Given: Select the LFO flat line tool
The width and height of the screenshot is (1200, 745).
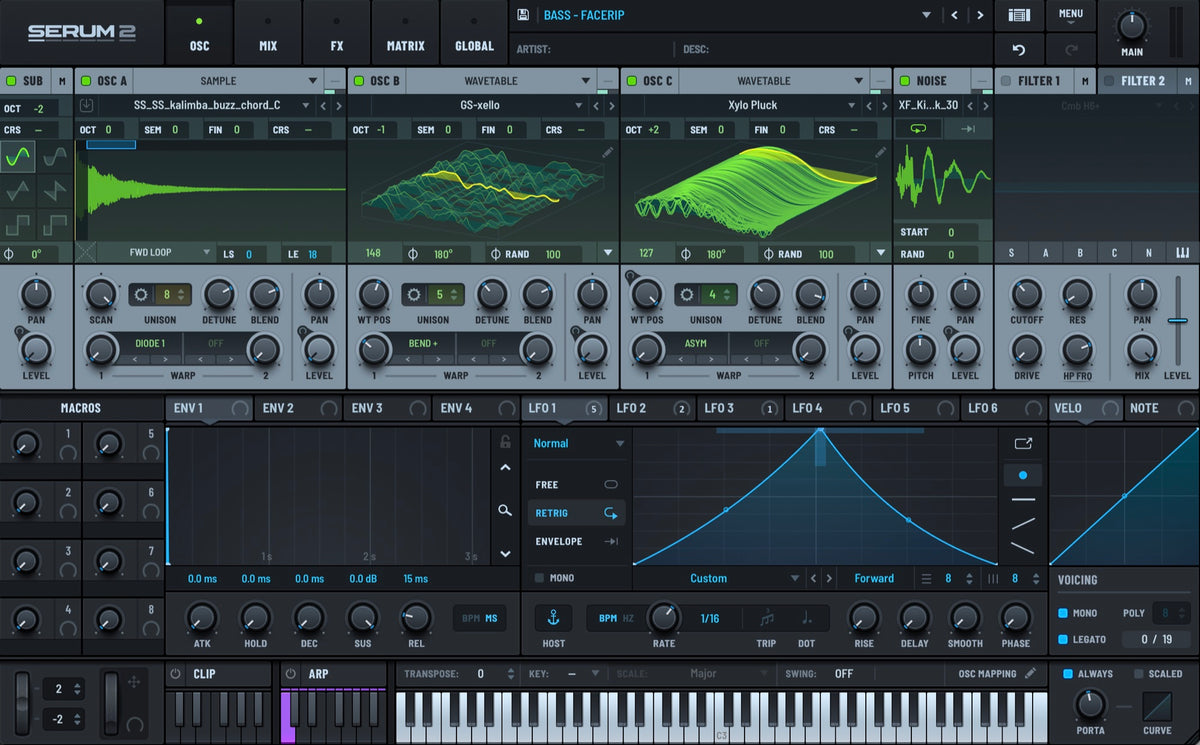Looking at the screenshot, I should click(x=1022, y=499).
